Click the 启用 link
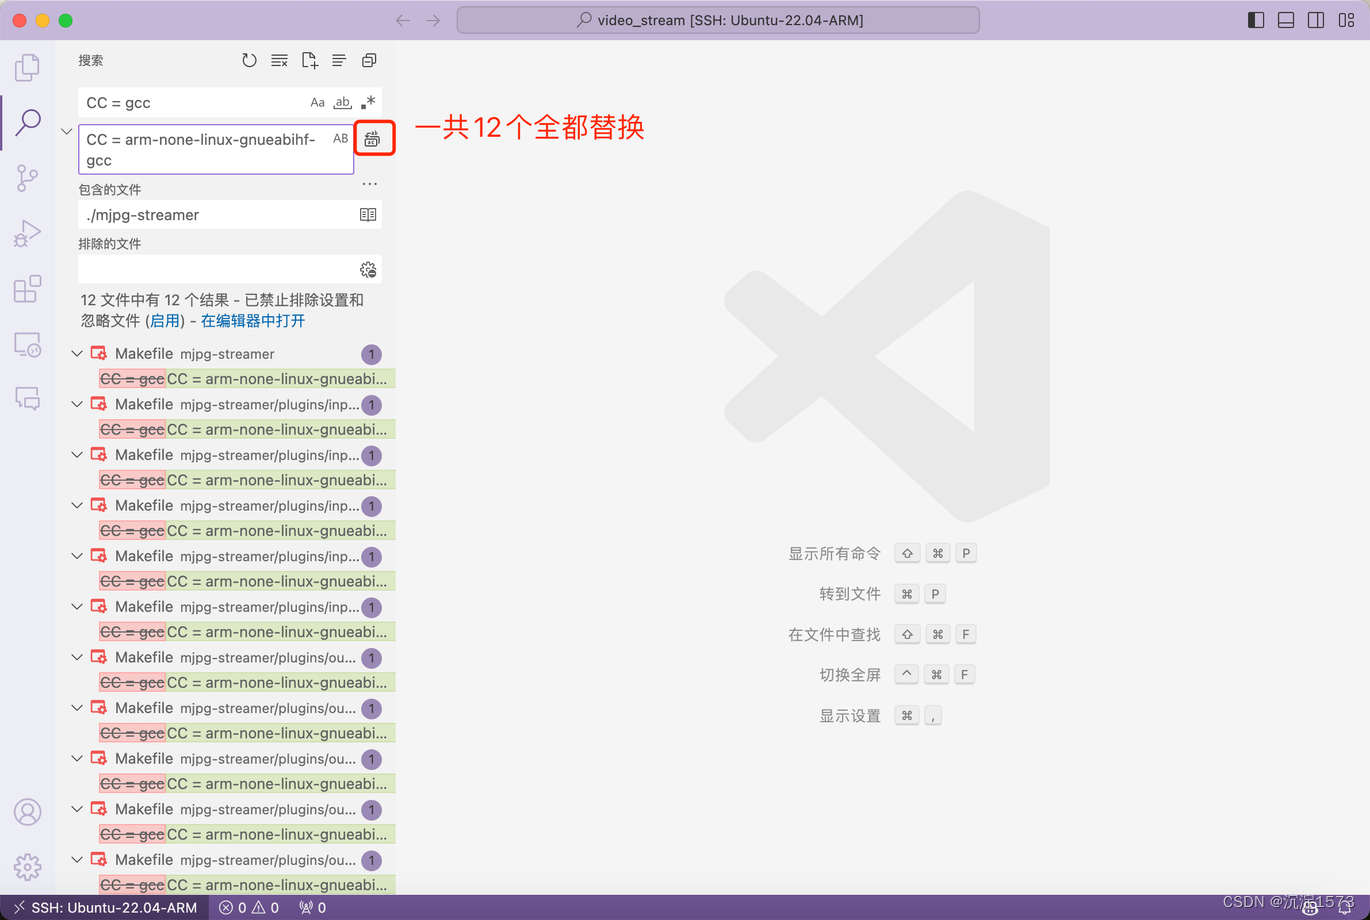Image resolution: width=1370 pixels, height=920 pixels. tap(165, 321)
